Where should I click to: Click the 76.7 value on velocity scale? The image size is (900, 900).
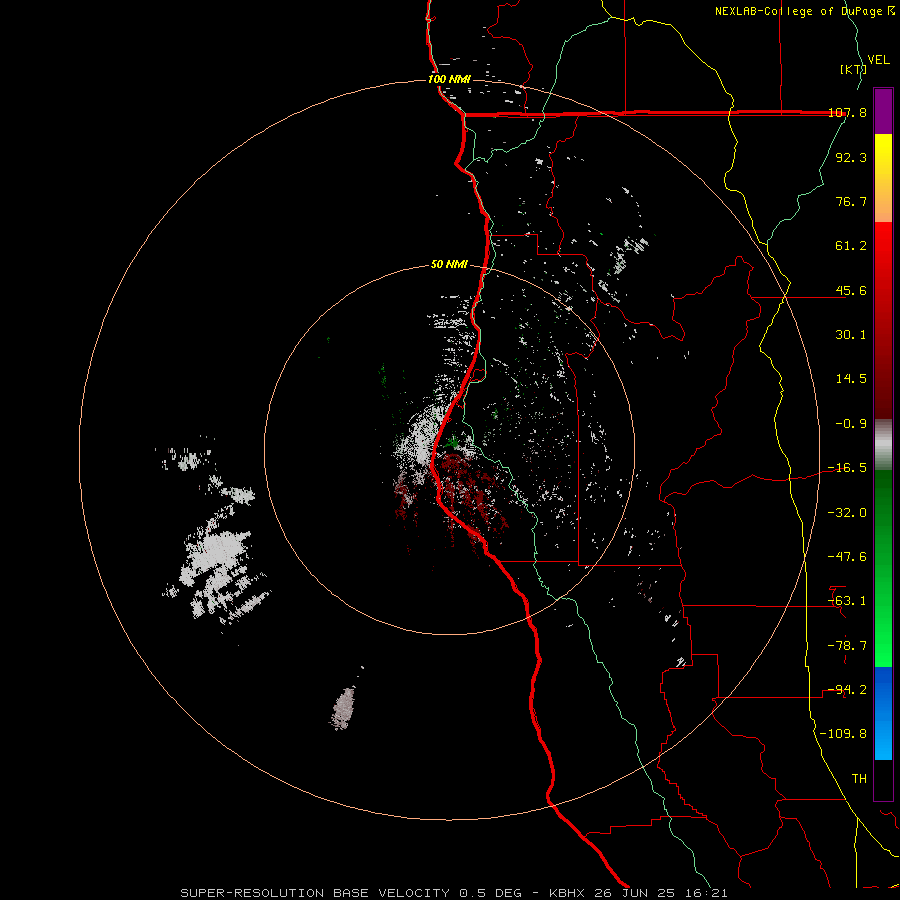[x=851, y=201]
